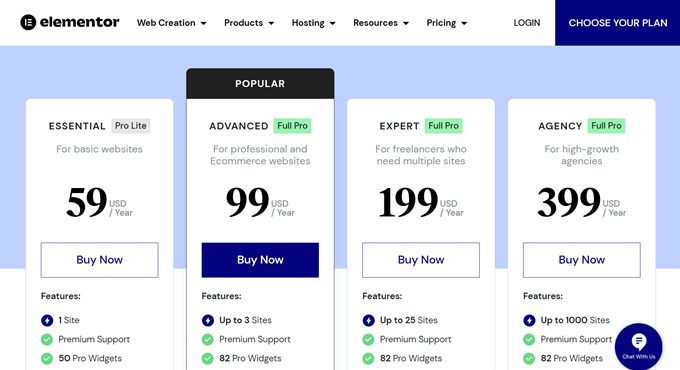Buy the Advanced plan now
Viewport: 680px width, 370px height.
tap(260, 260)
